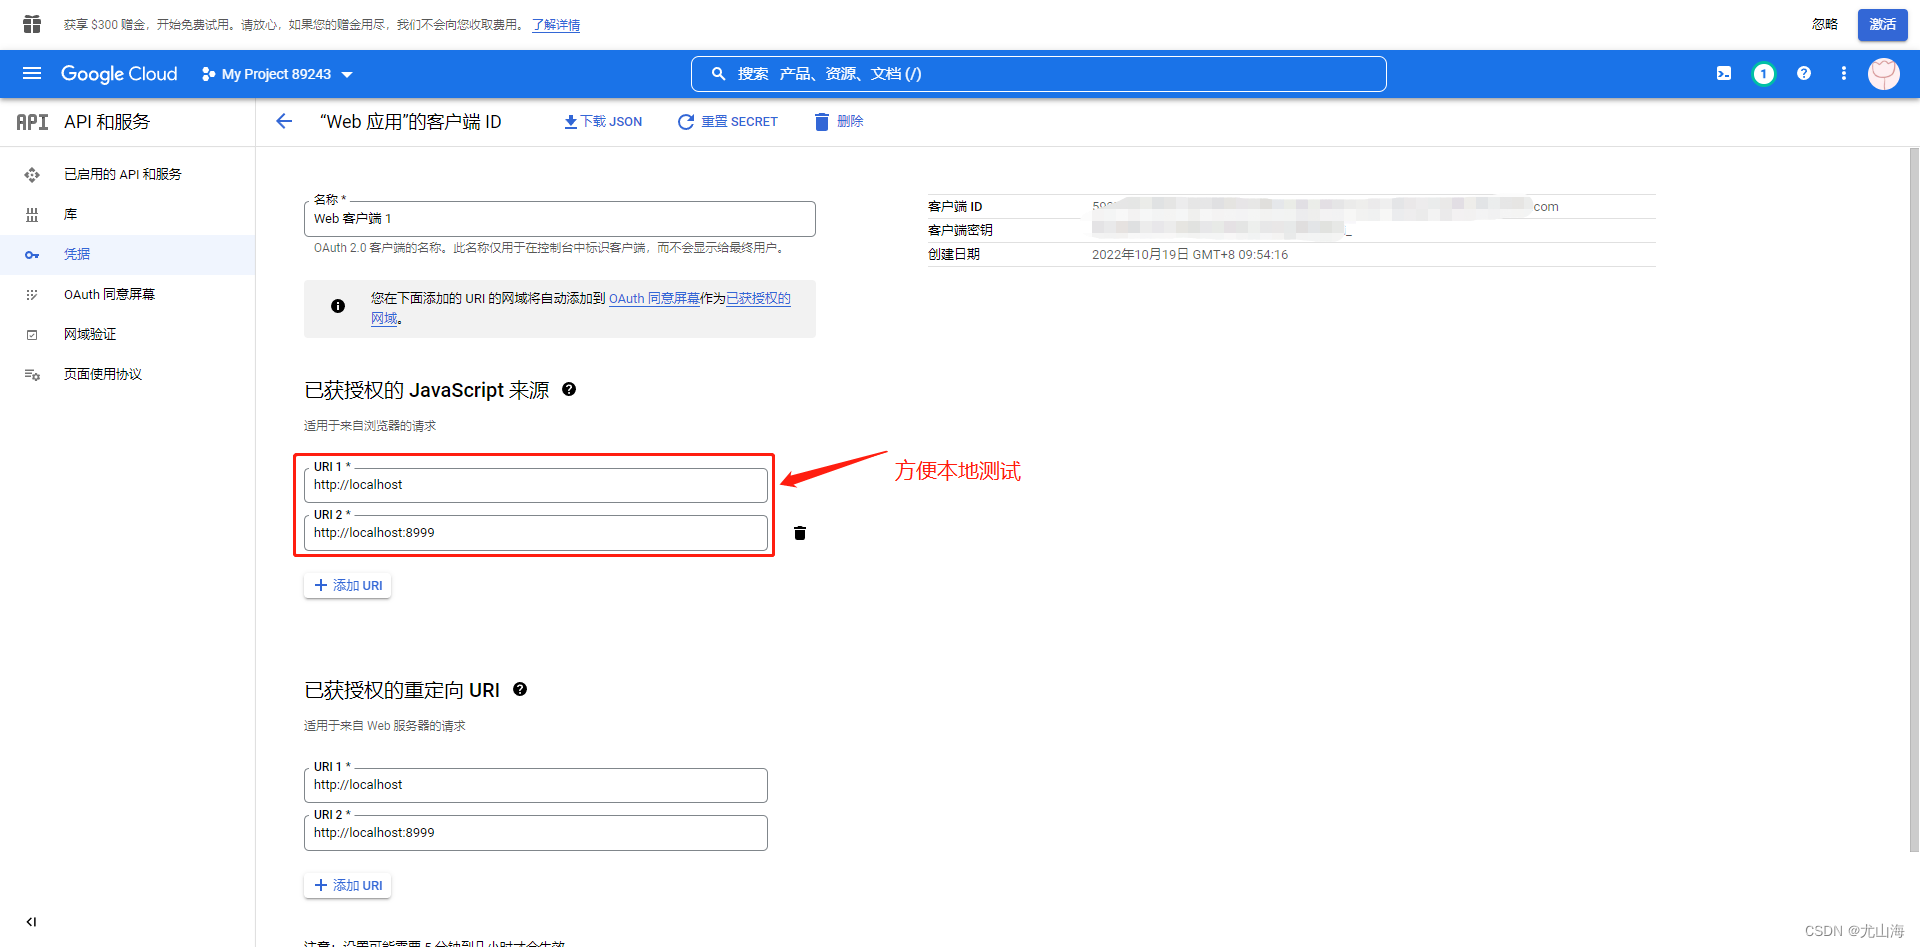Click the 激活 button top right
1920x947 pixels.
1882,25
